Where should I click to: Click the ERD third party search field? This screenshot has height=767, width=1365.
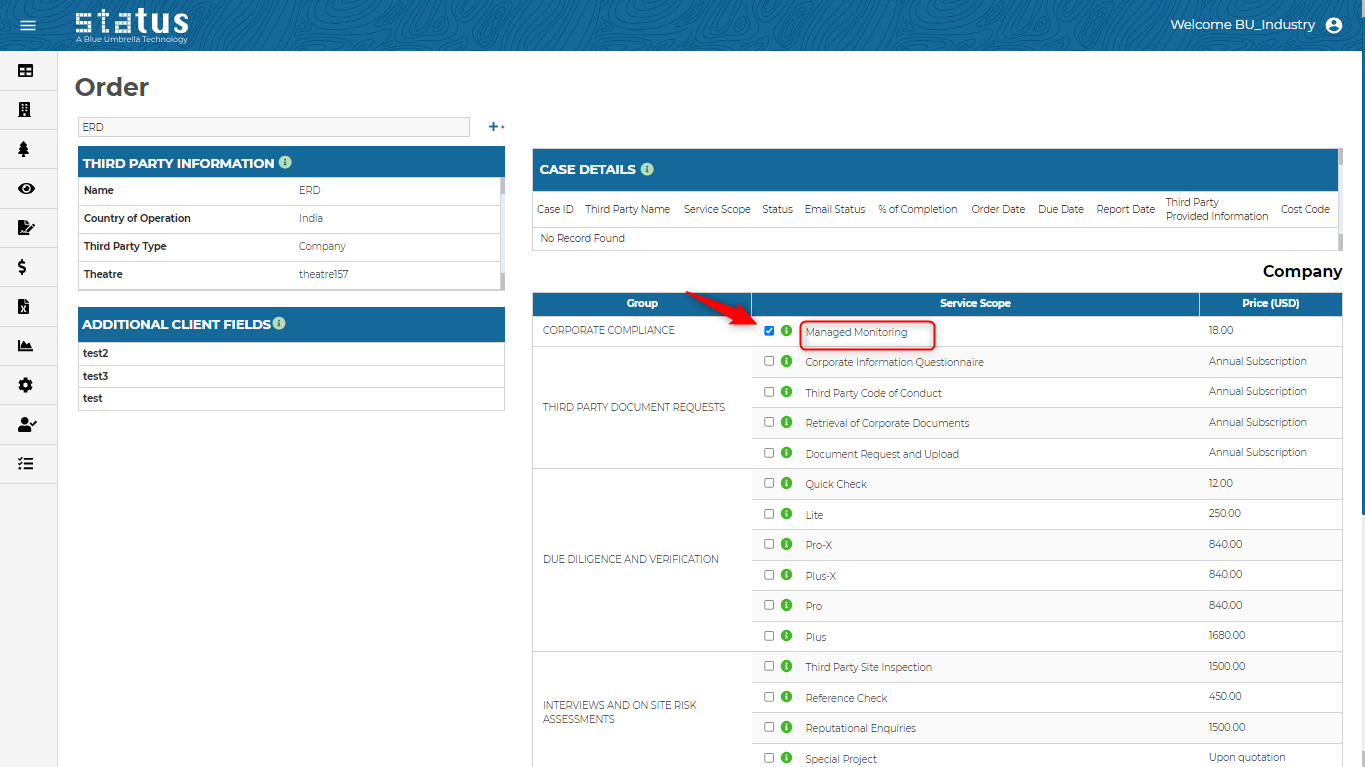coord(273,127)
